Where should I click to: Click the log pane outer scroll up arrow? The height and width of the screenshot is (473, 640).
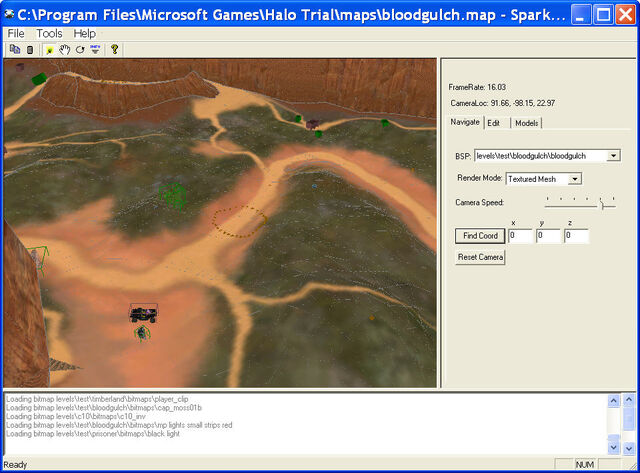(x=629, y=400)
